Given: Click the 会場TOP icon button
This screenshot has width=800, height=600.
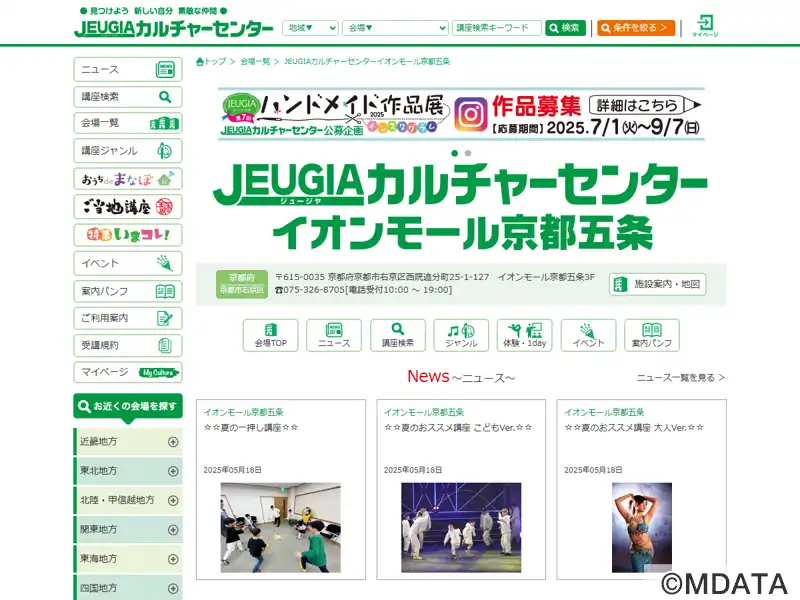Looking at the screenshot, I should [270, 335].
